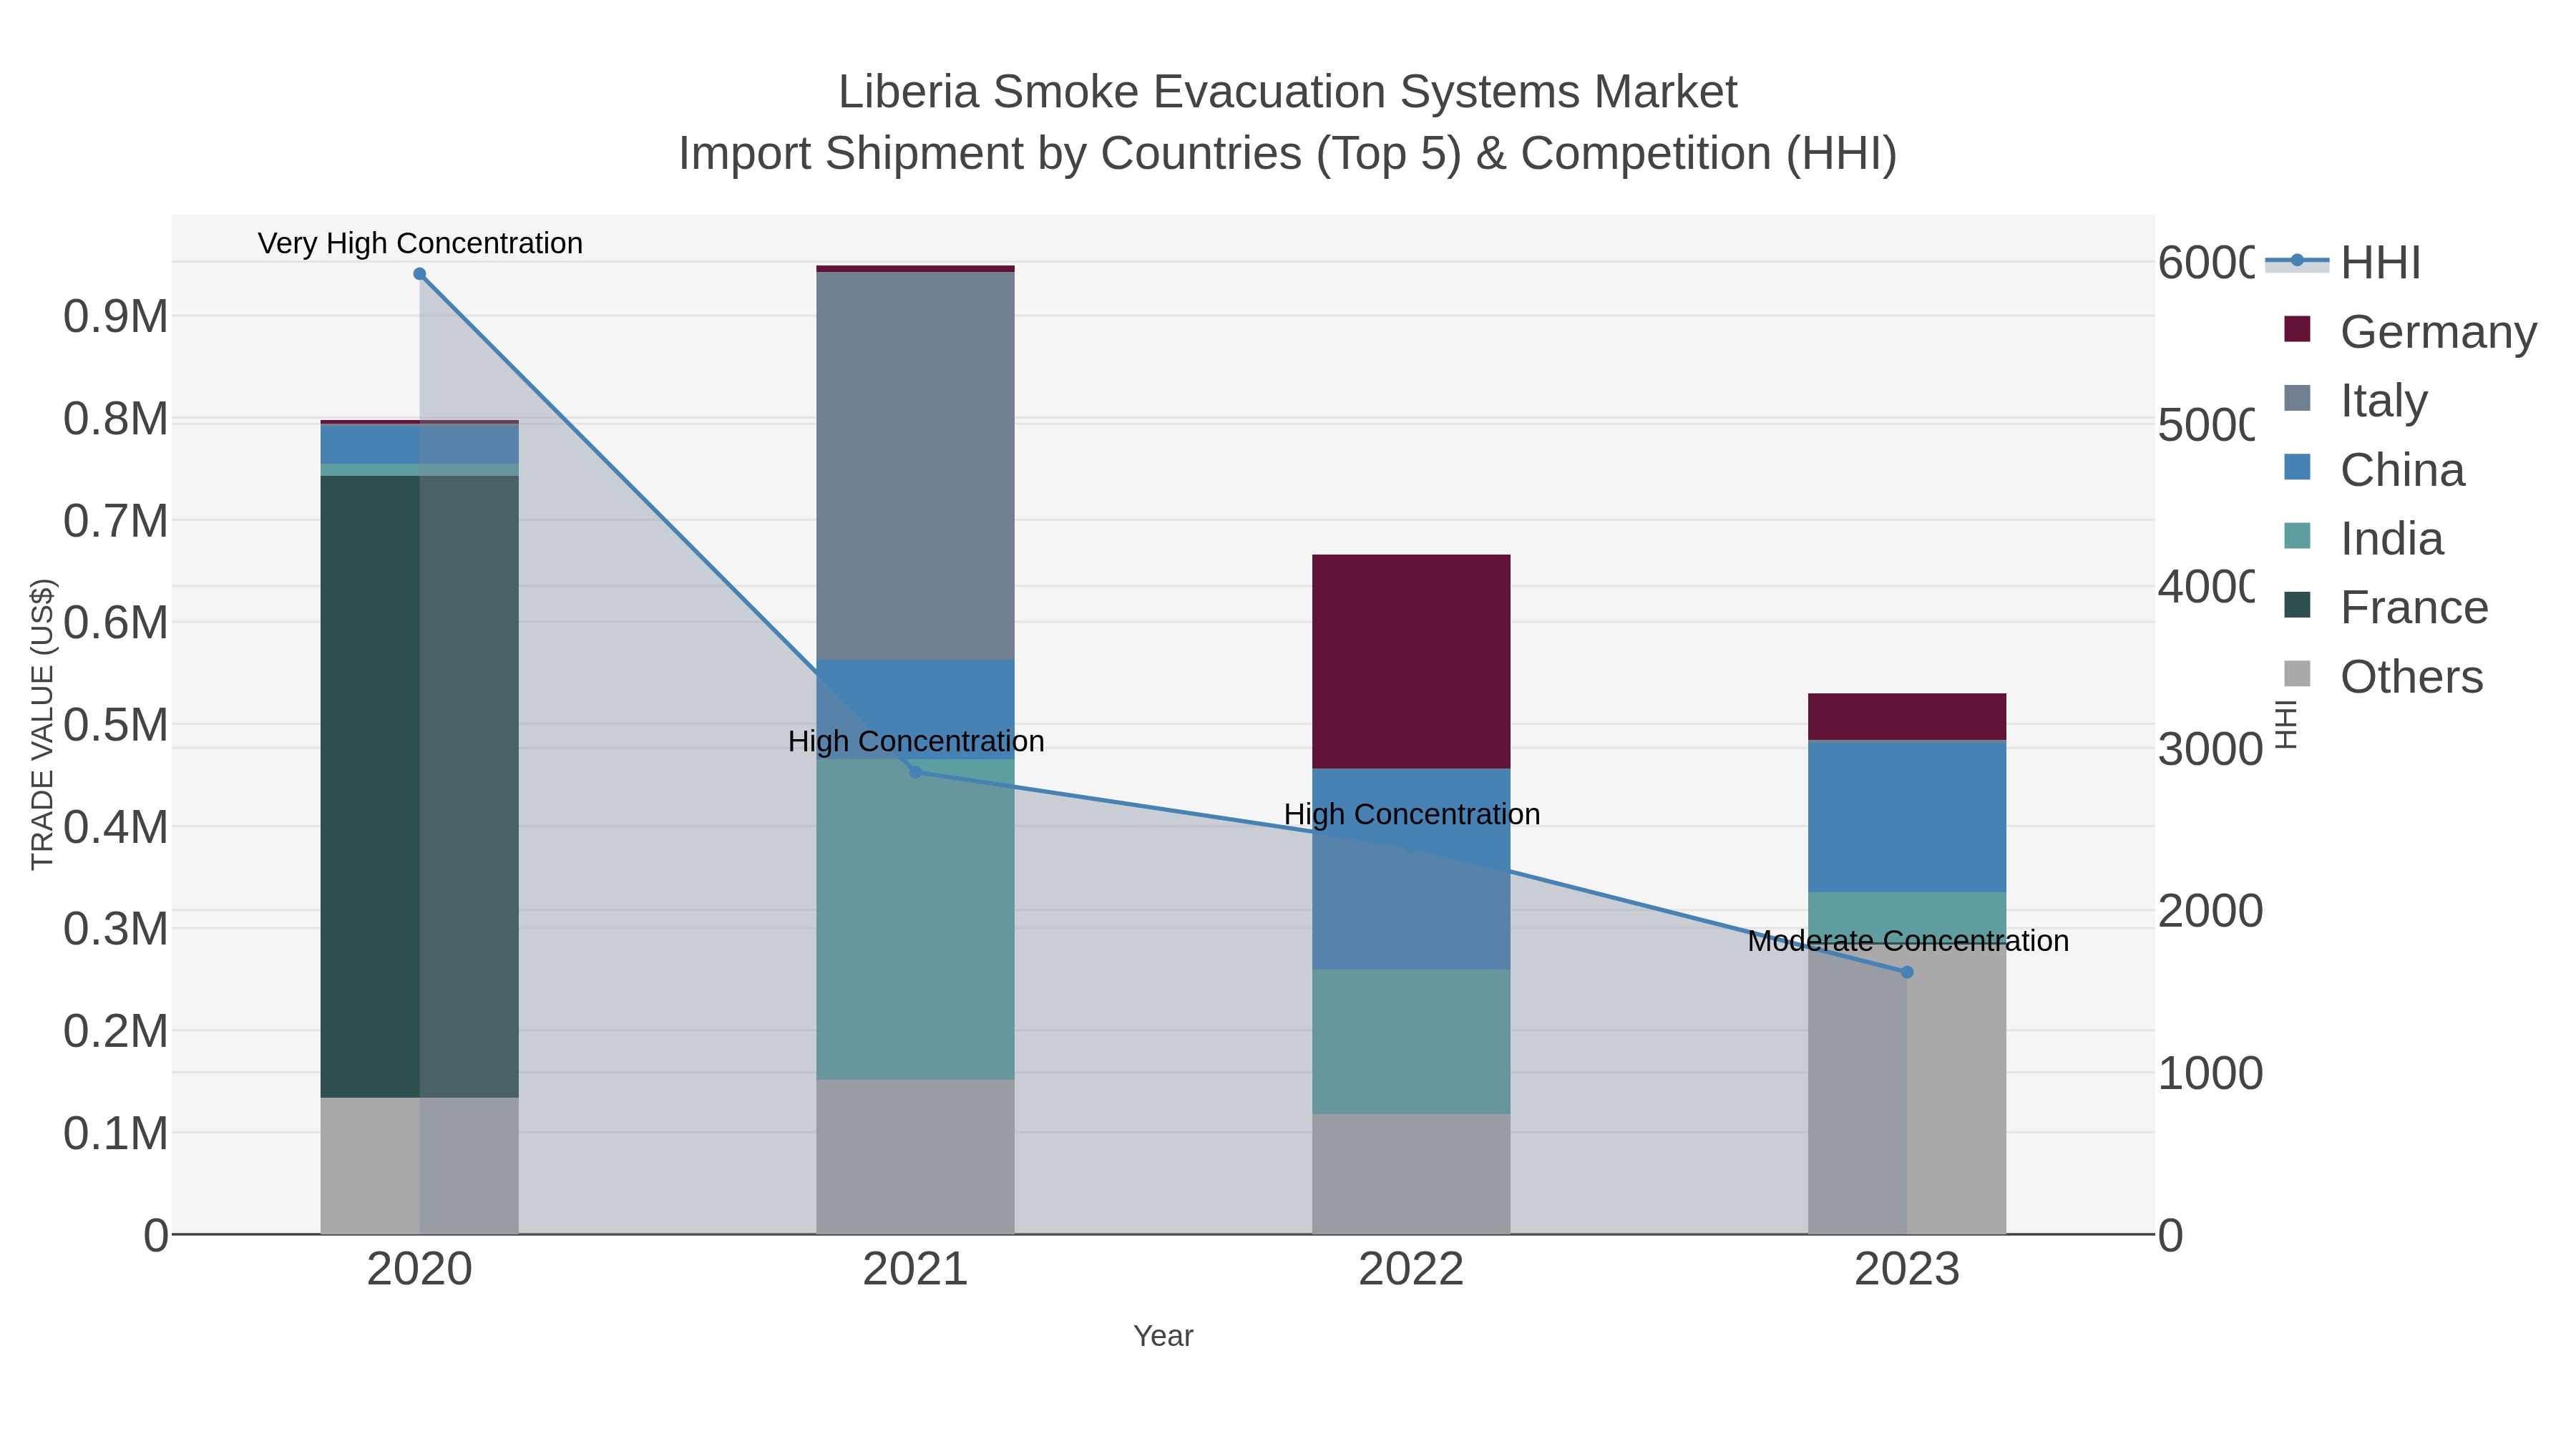Click the "Year" axis title
Screen dimensions: 2576x1449
tap(1163, 1336)
